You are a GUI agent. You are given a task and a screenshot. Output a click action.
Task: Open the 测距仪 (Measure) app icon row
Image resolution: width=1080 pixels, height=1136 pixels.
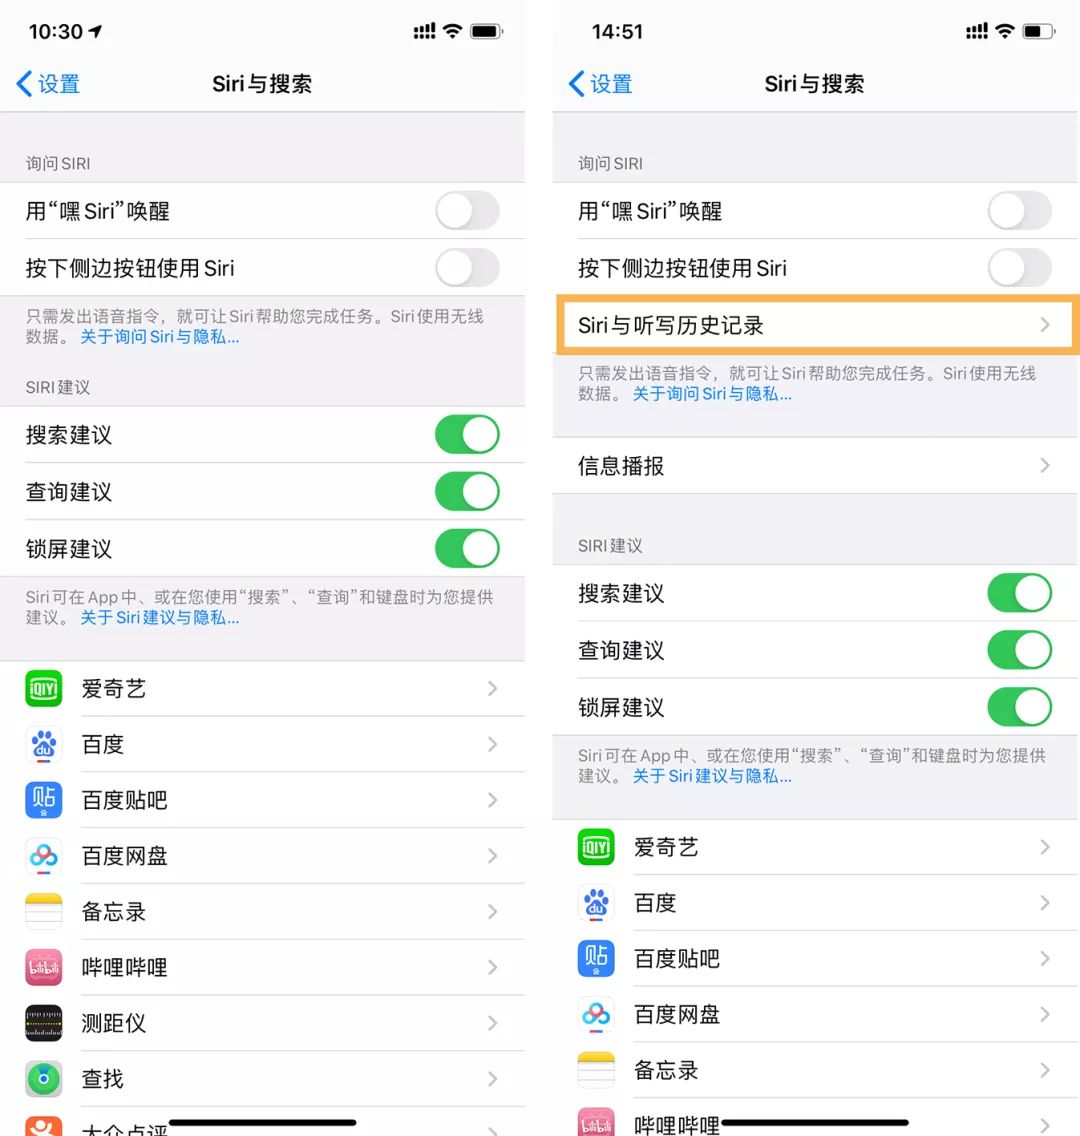click(262, 1023)
